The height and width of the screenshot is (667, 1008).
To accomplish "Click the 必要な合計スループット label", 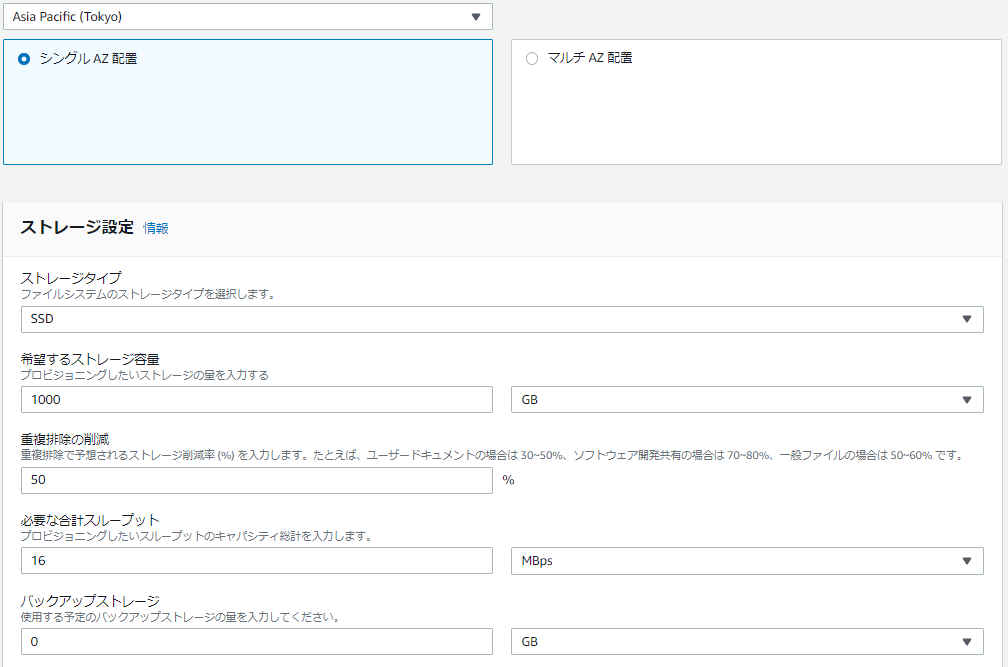I will coord(90,520).
